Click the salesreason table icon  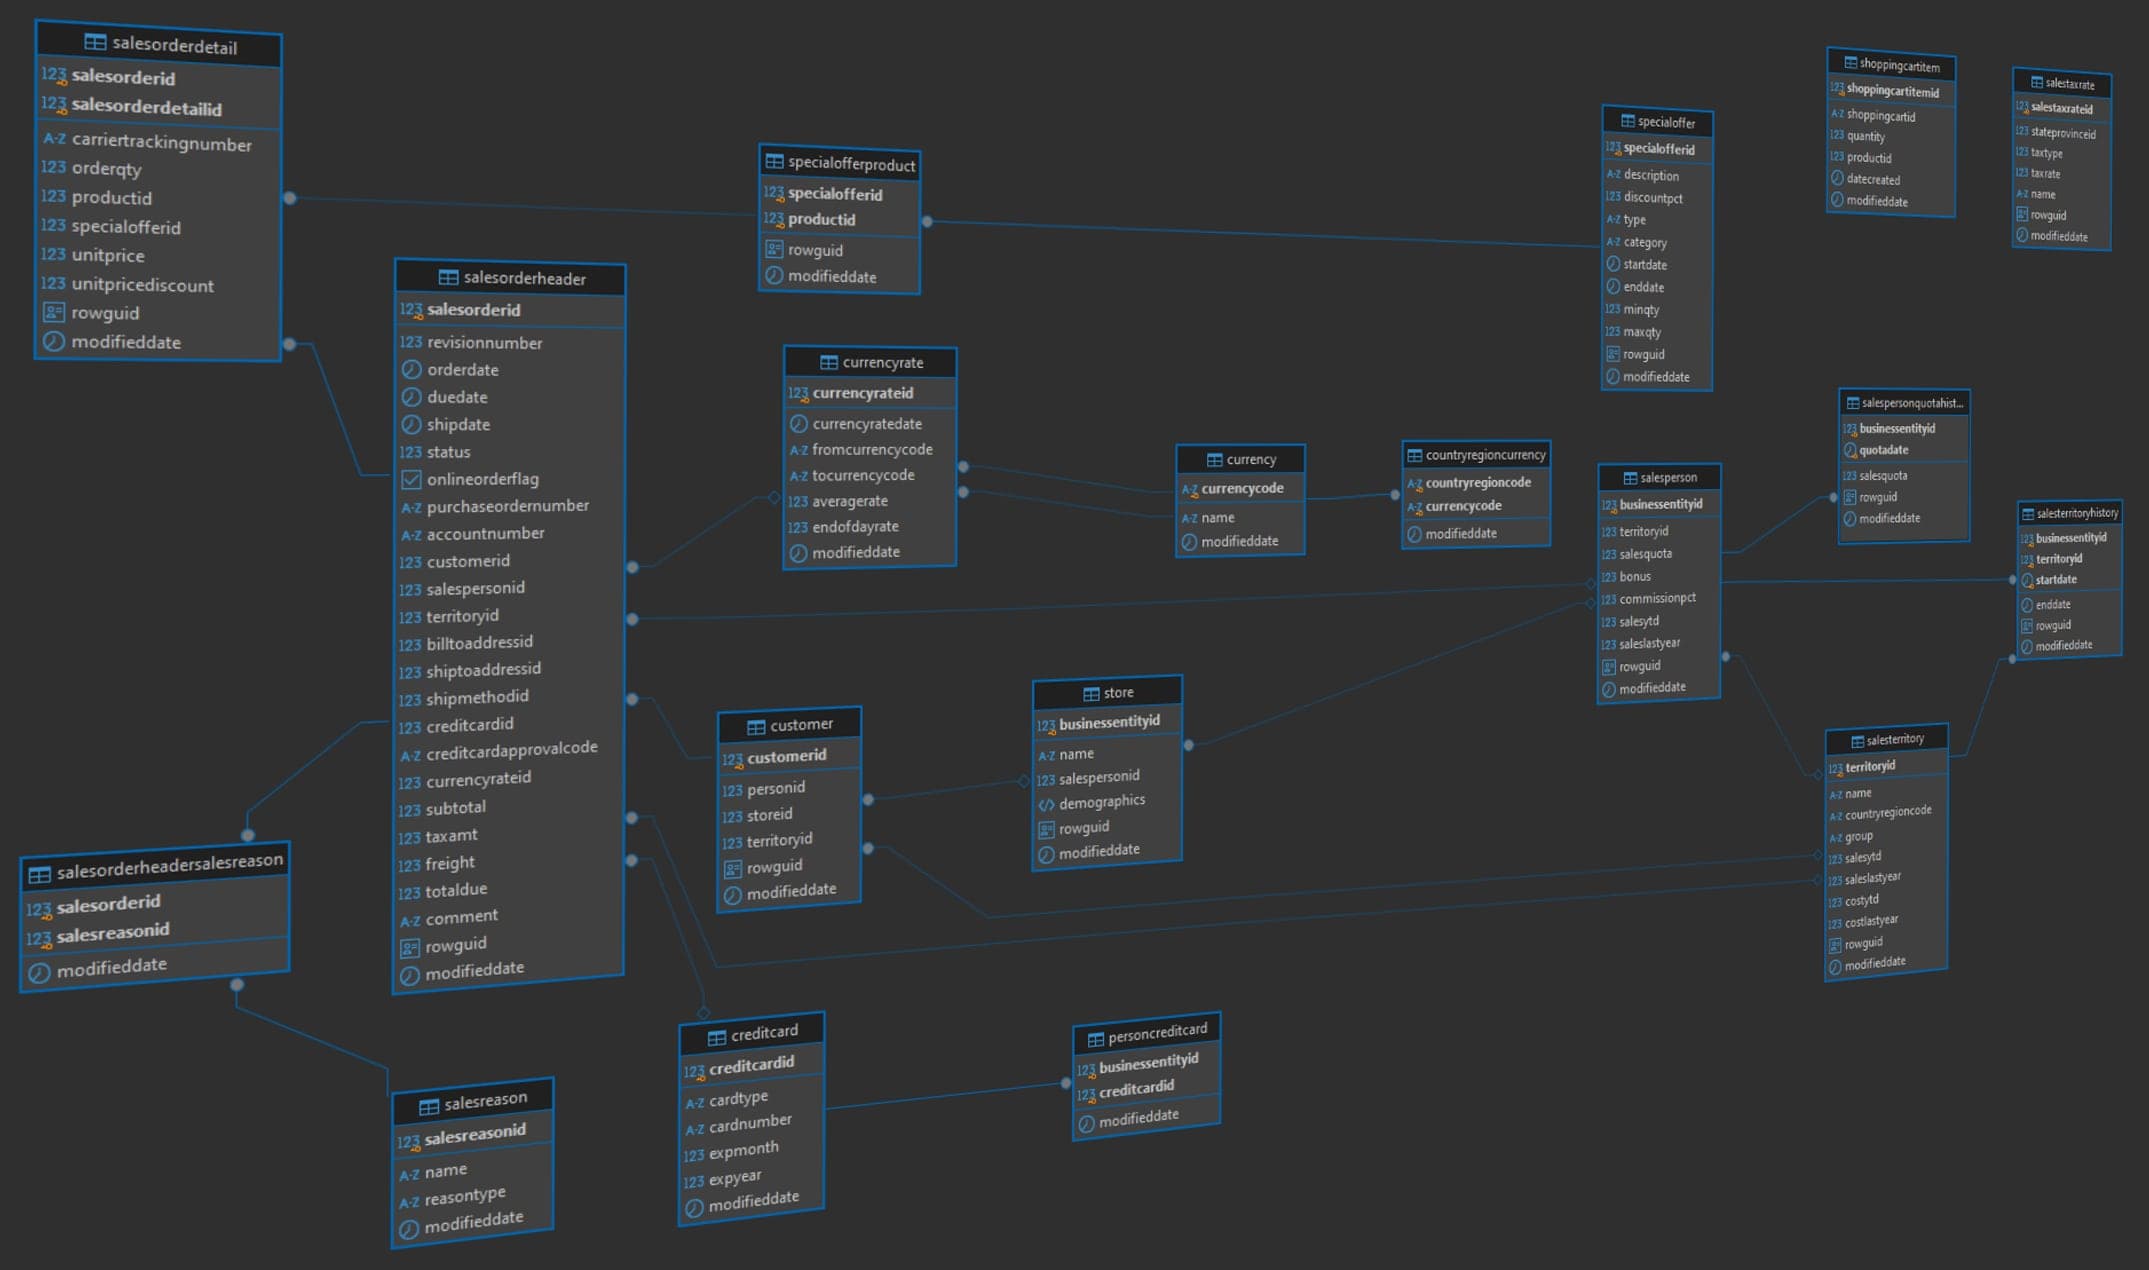429,1106
